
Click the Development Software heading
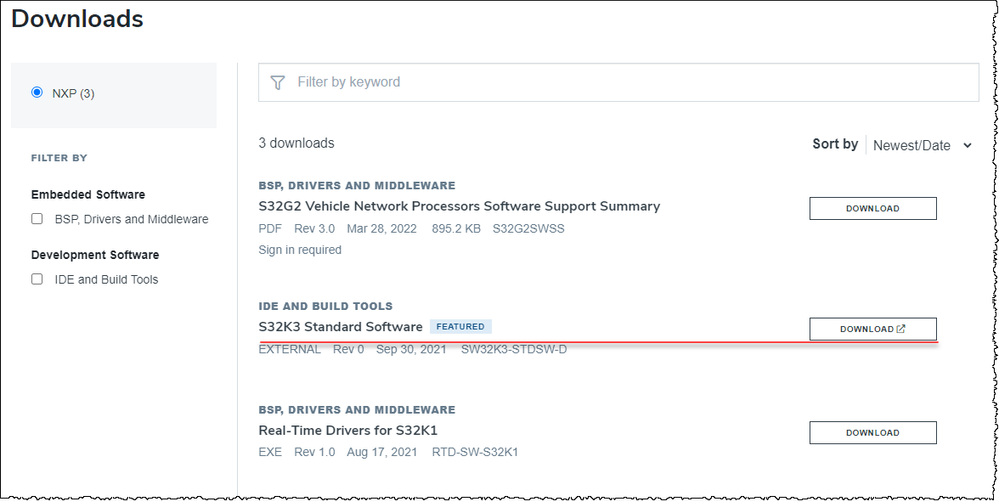pos(95,255)
